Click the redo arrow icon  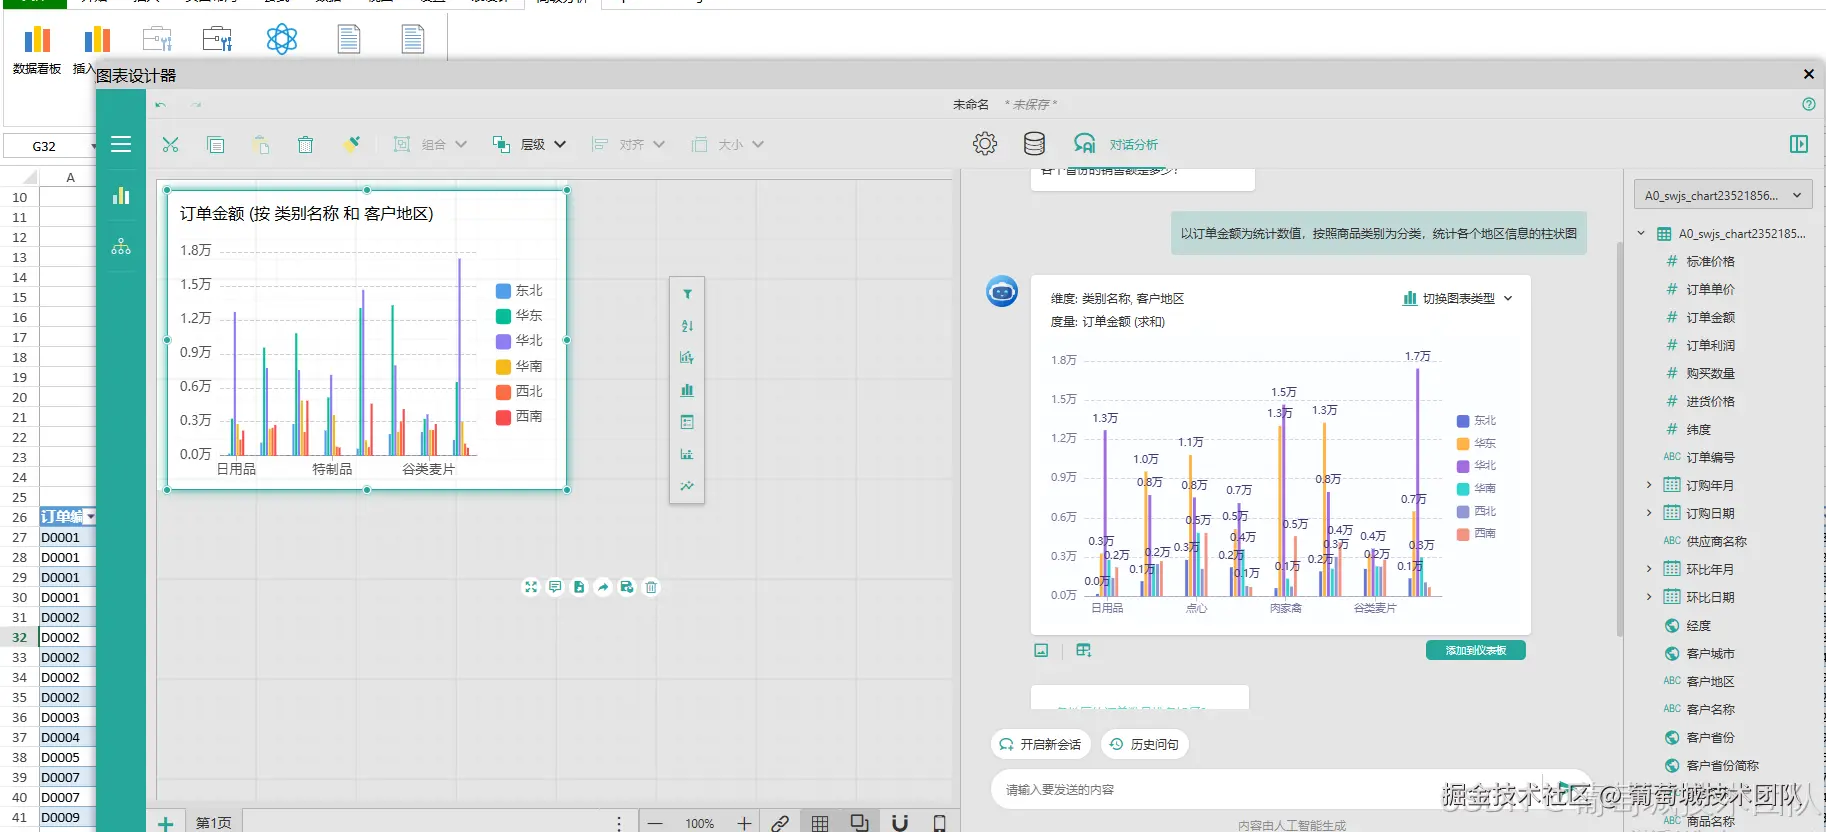coord(196,104)
